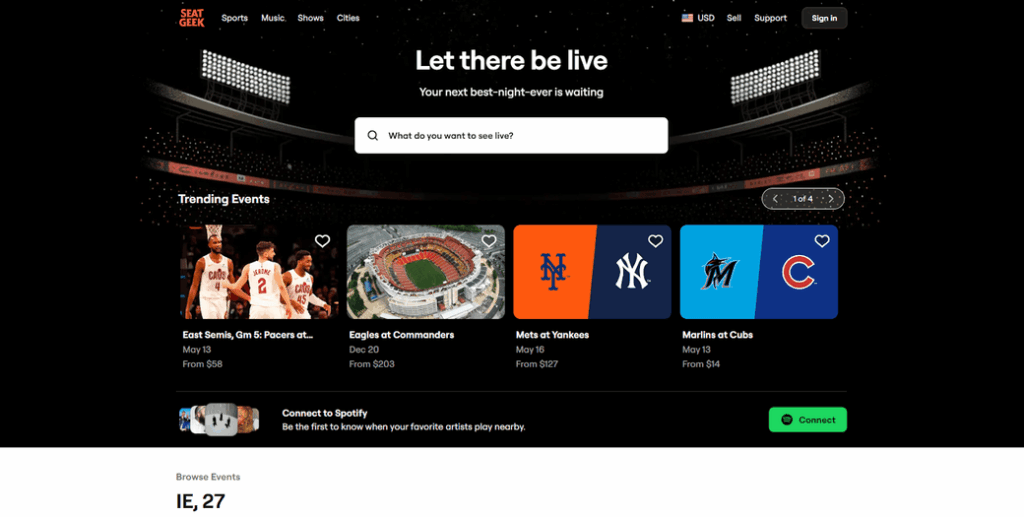1024x517 pixels.
Task: Open the Sell link
Action: [x=734, y=18]
